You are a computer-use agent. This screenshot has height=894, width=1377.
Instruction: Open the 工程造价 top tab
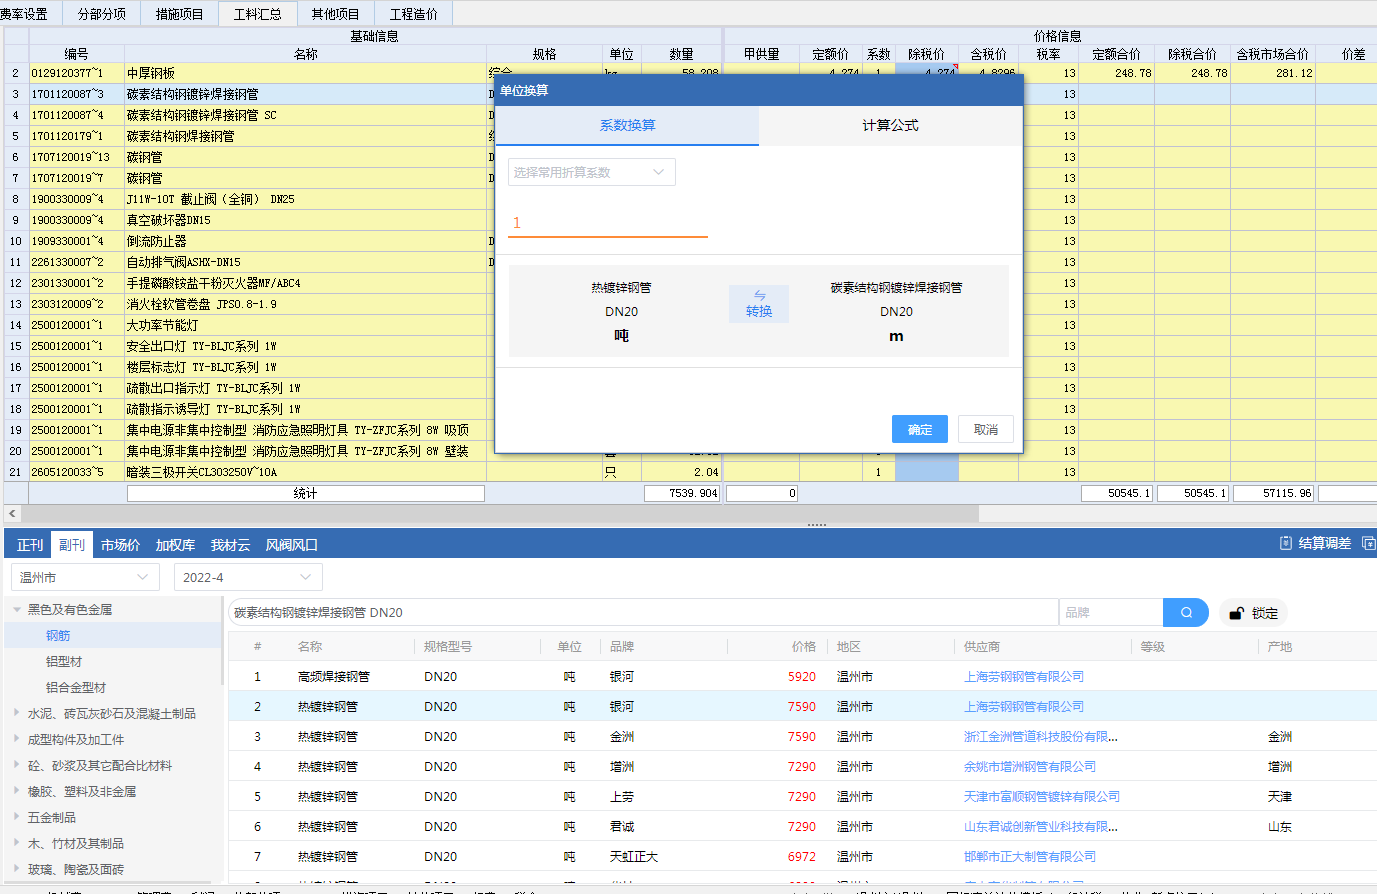pos(413,14)
